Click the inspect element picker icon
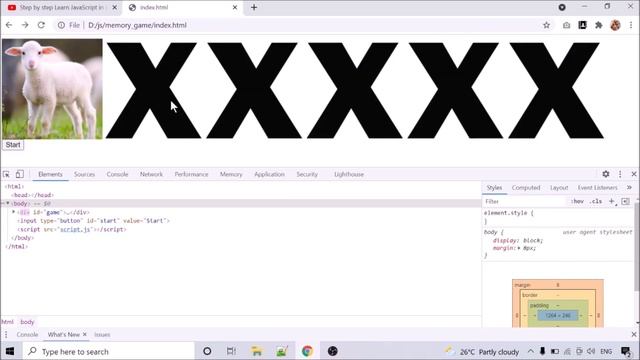This screenshot has width=640, height=360. (6, 174)
